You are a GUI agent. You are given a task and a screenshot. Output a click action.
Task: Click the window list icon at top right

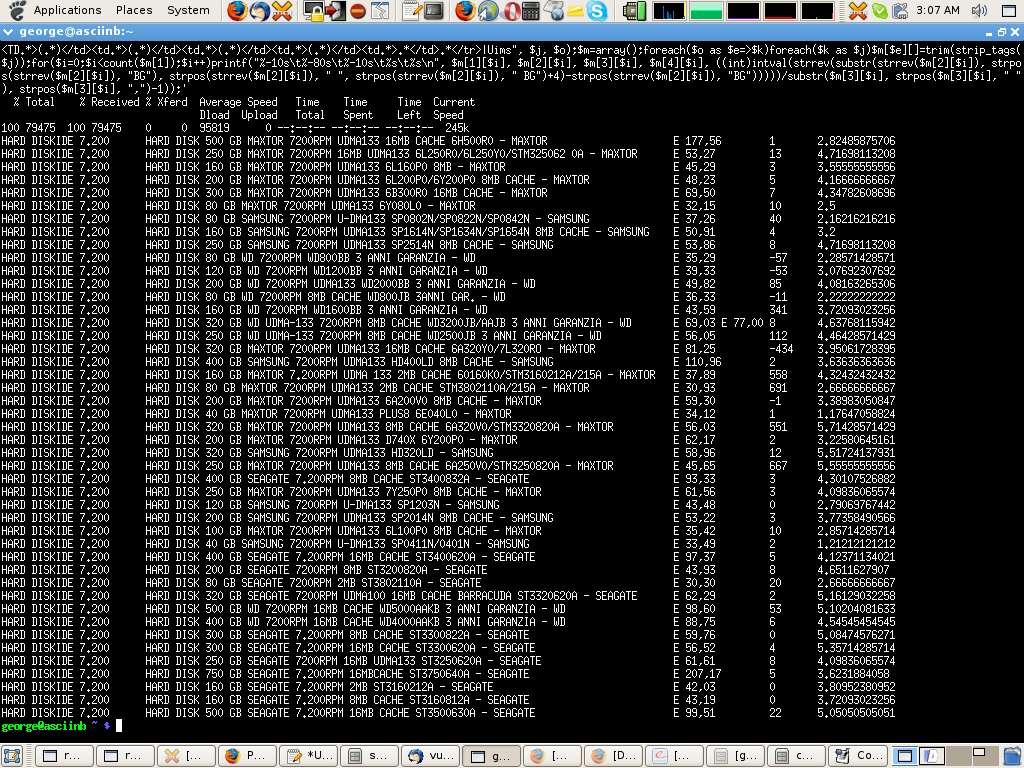click(1006, 11)
